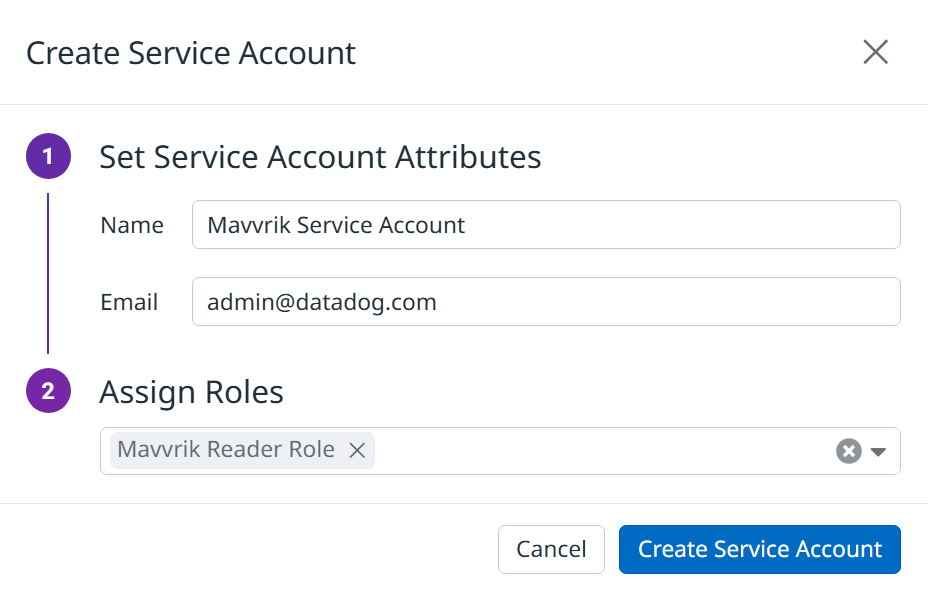
Task: Click the vertical purple step connector line
Action: [x=48, y=273]
